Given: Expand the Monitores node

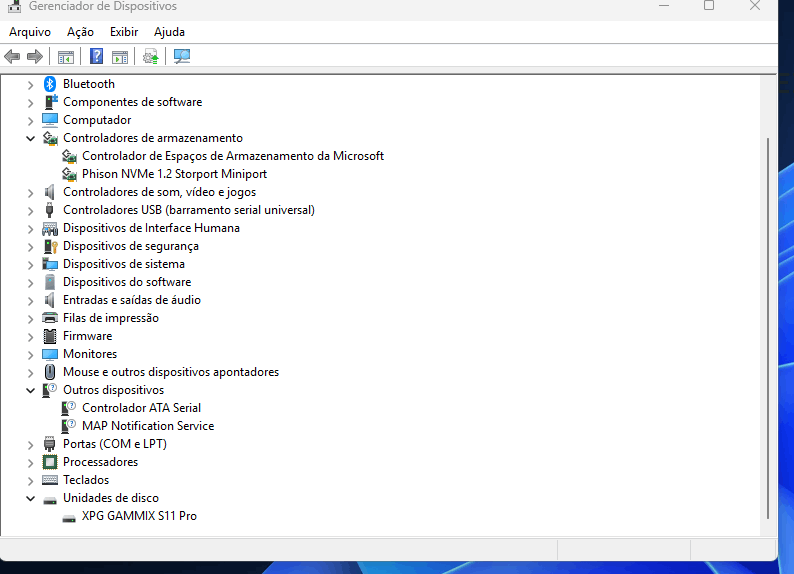Looking at the screenshot, I should pos(30,355).
